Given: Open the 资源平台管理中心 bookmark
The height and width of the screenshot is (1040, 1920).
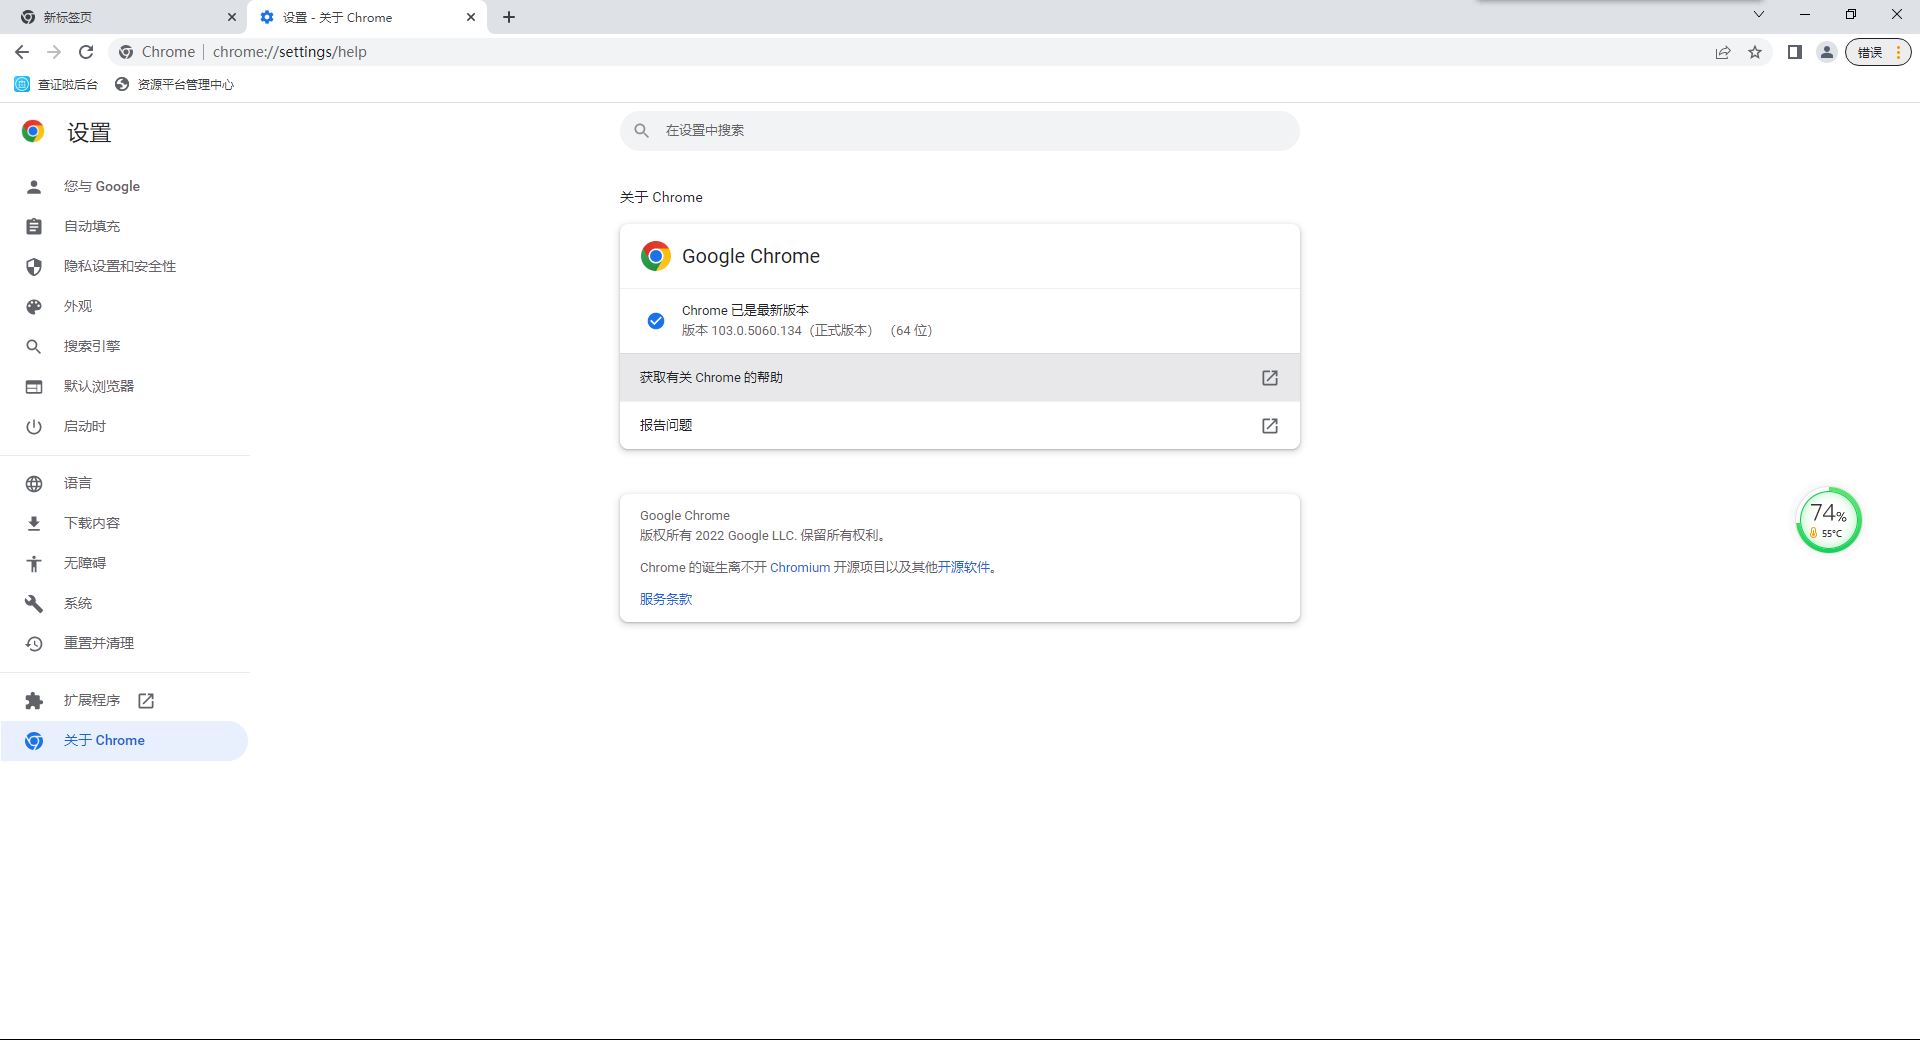Looking at the screenshot, I should click(174, 84).
